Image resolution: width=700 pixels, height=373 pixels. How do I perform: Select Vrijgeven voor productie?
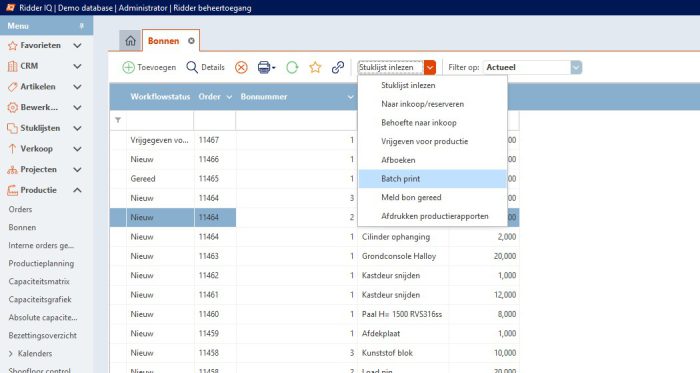coord(432,141)
